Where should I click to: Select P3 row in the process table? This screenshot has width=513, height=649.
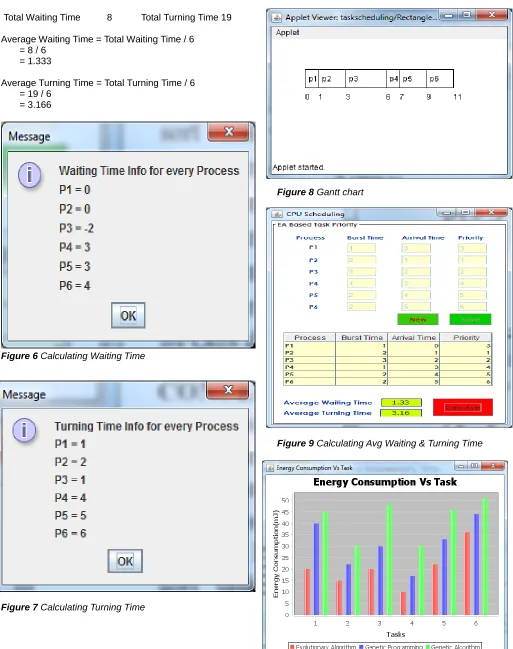[388, 360]
